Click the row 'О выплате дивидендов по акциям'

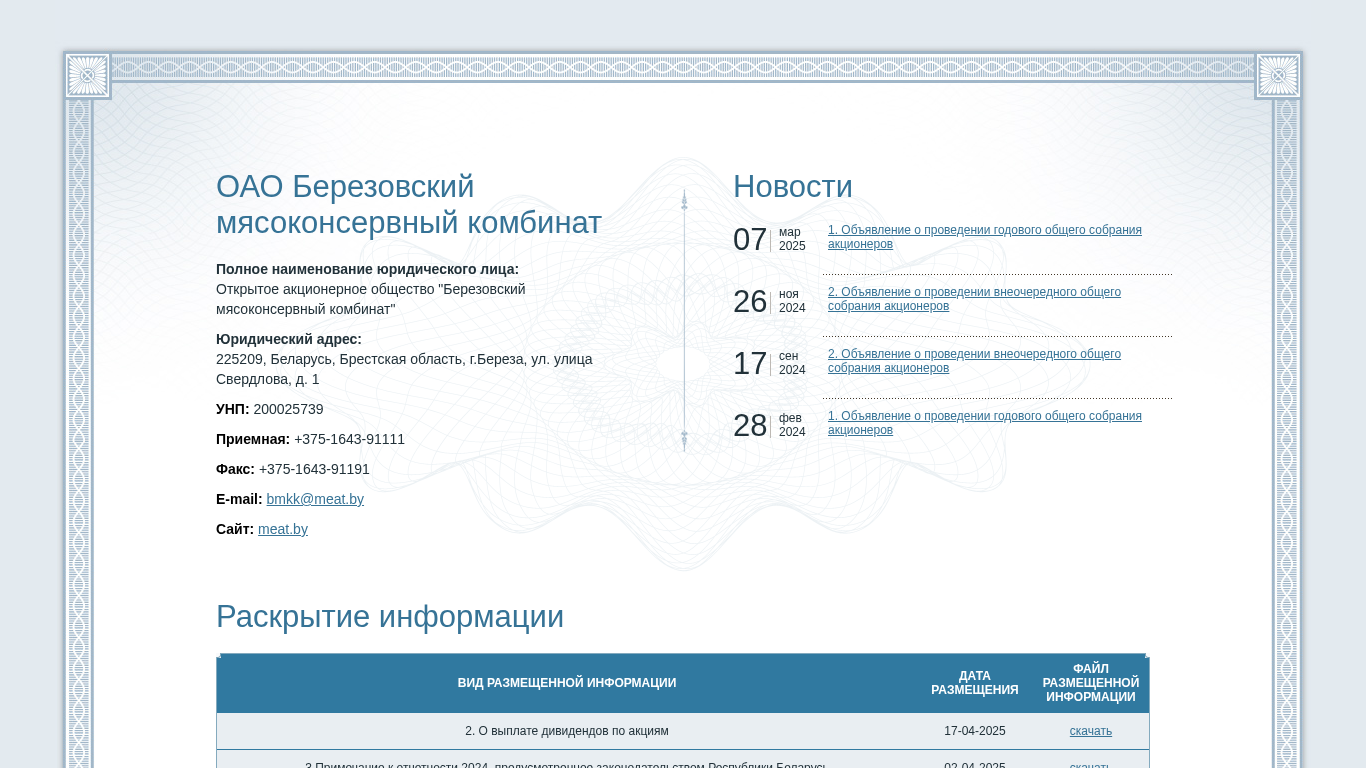[x=567, y=731]
